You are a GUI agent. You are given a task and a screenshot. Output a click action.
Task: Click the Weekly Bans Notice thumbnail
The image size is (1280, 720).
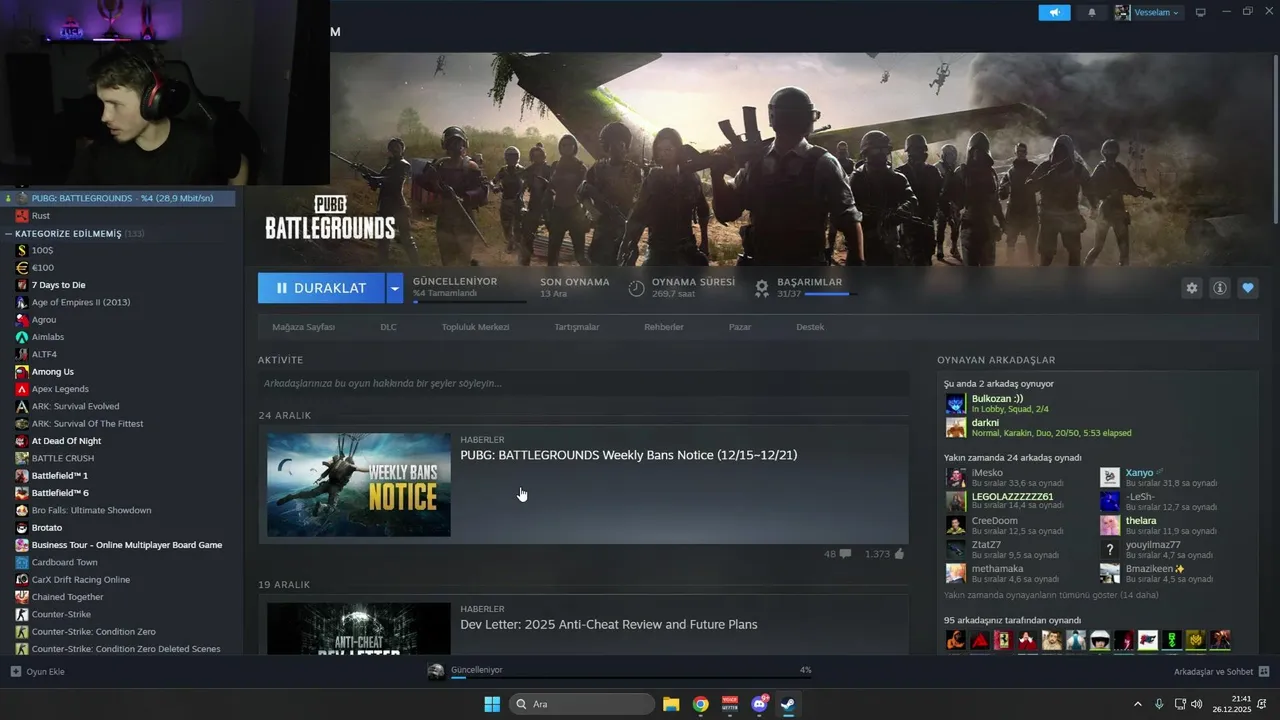358,484
